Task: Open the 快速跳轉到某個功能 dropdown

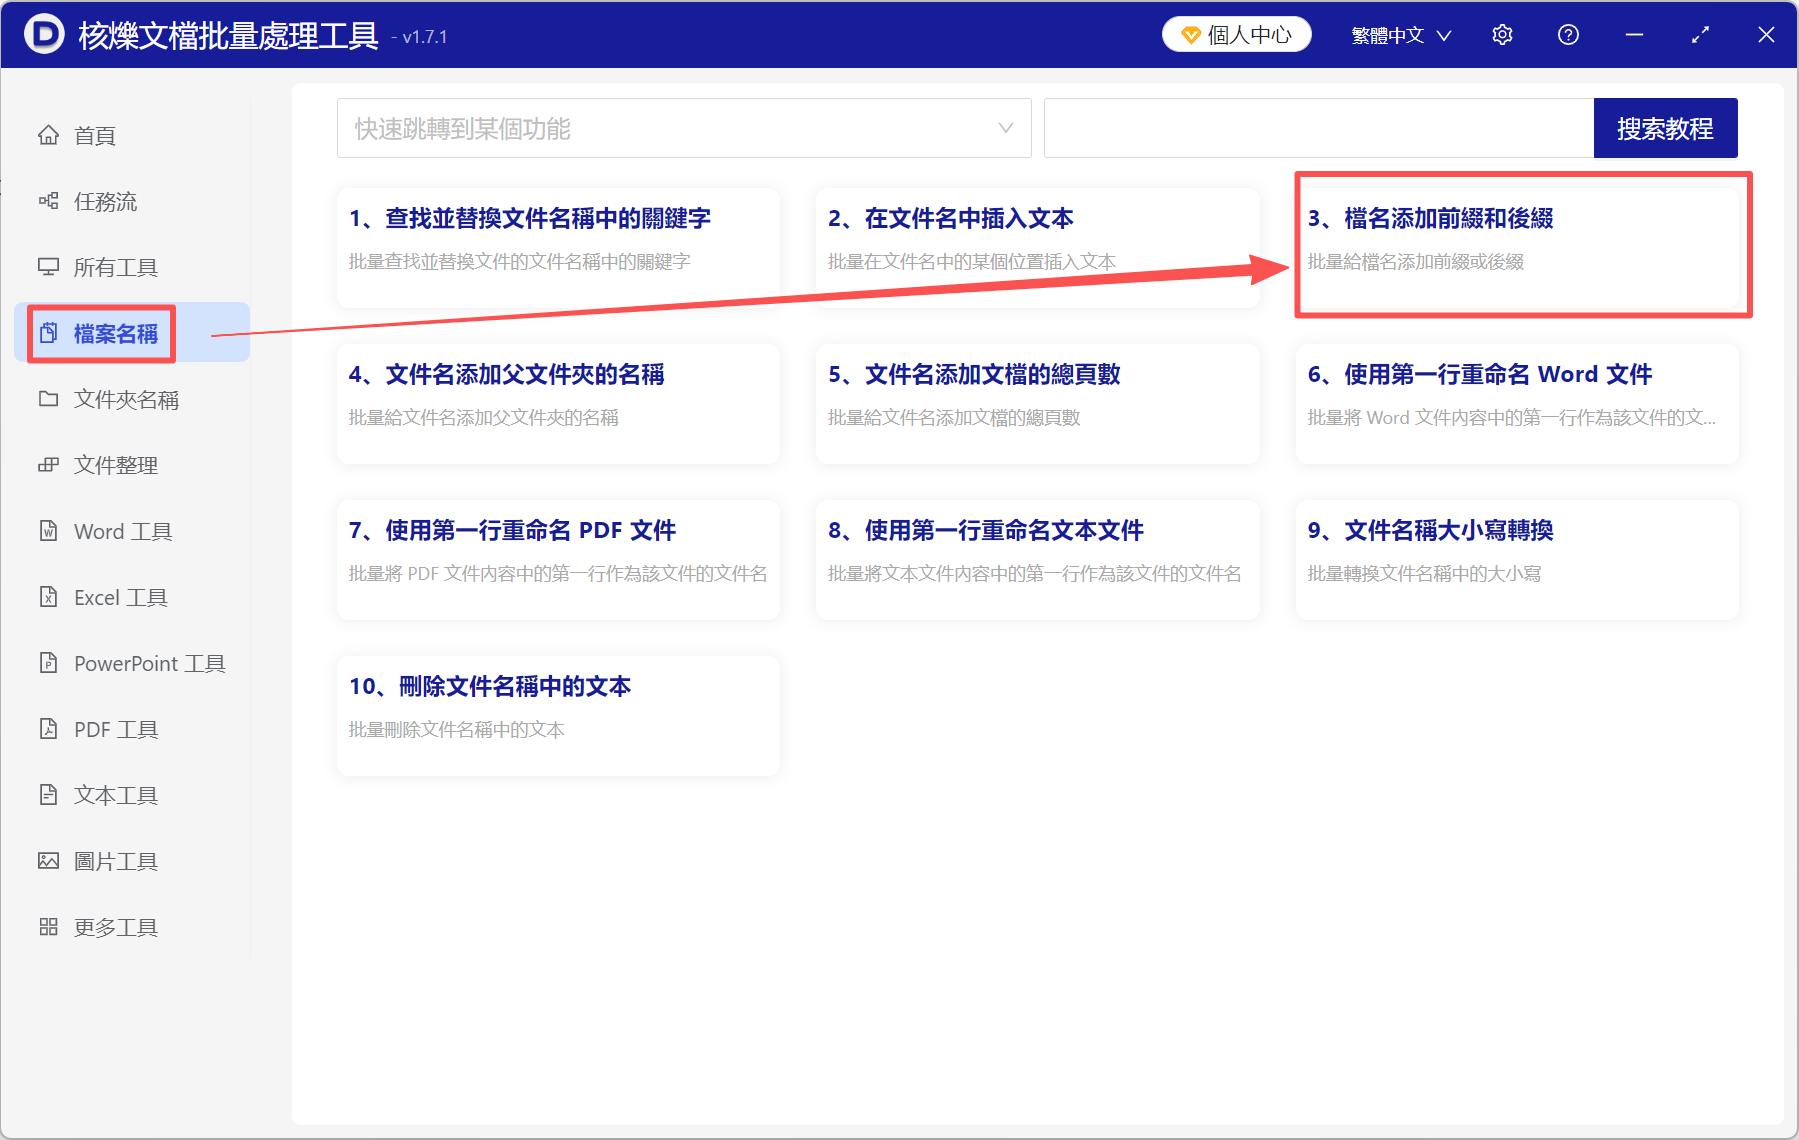Action: pos(684,128)
